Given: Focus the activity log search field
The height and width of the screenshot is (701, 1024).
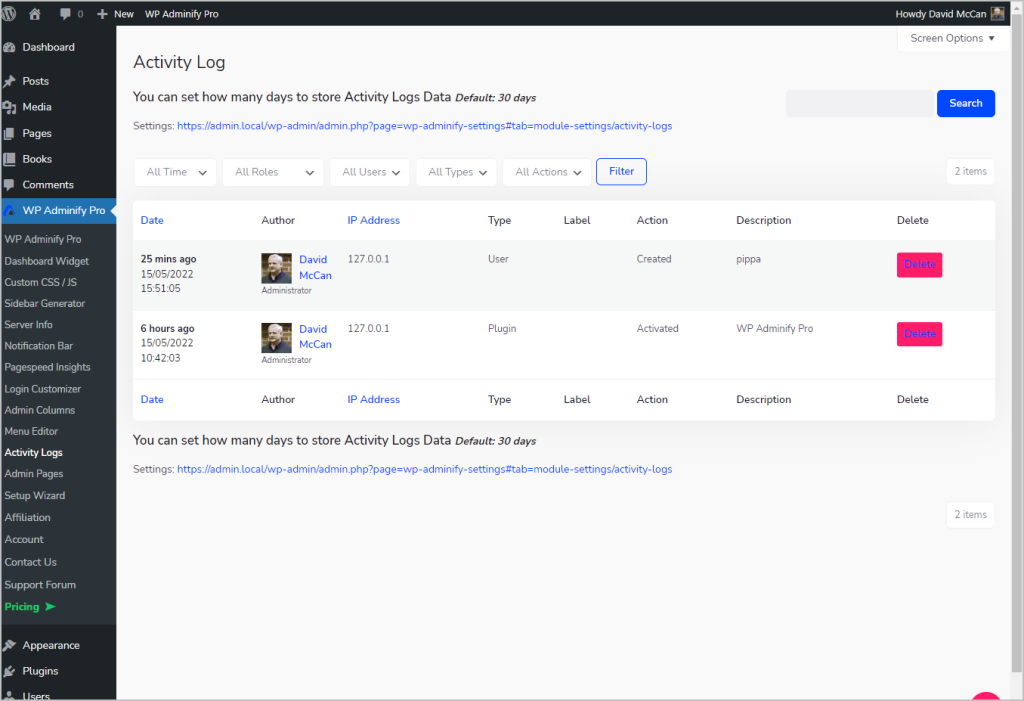Looking at the screenshot, I should click(859, 103).
